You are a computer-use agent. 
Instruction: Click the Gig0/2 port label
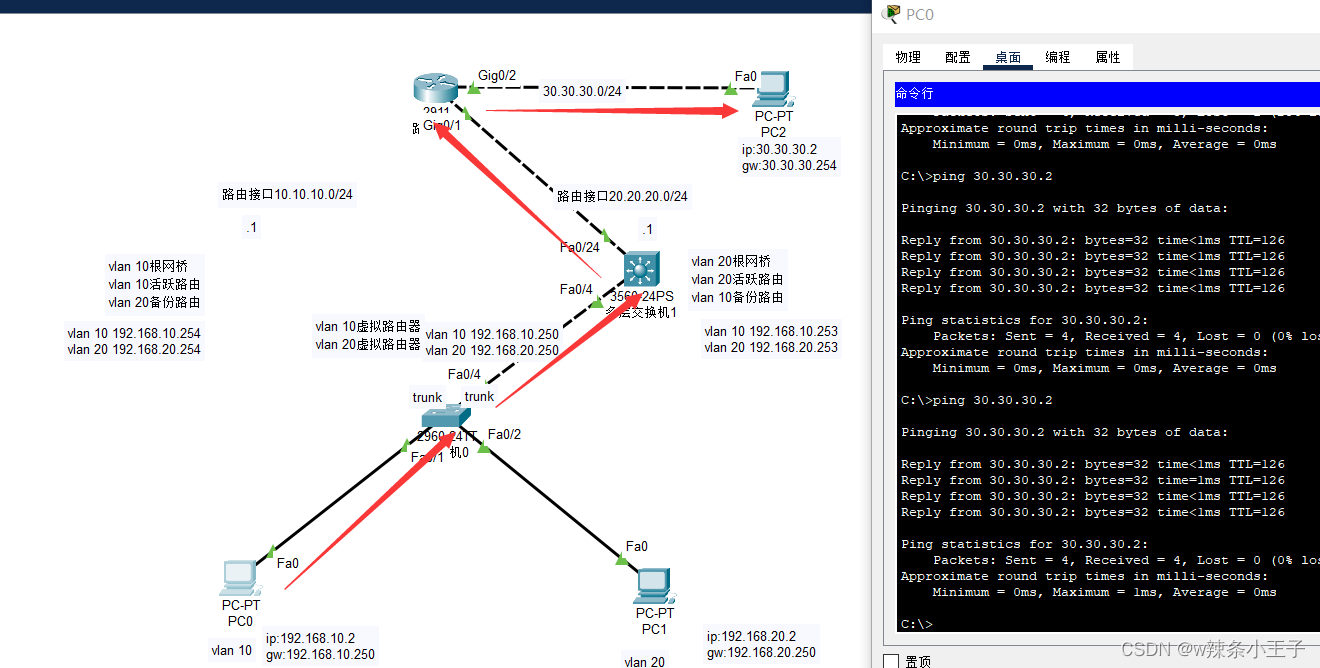(x=497, y=75)
